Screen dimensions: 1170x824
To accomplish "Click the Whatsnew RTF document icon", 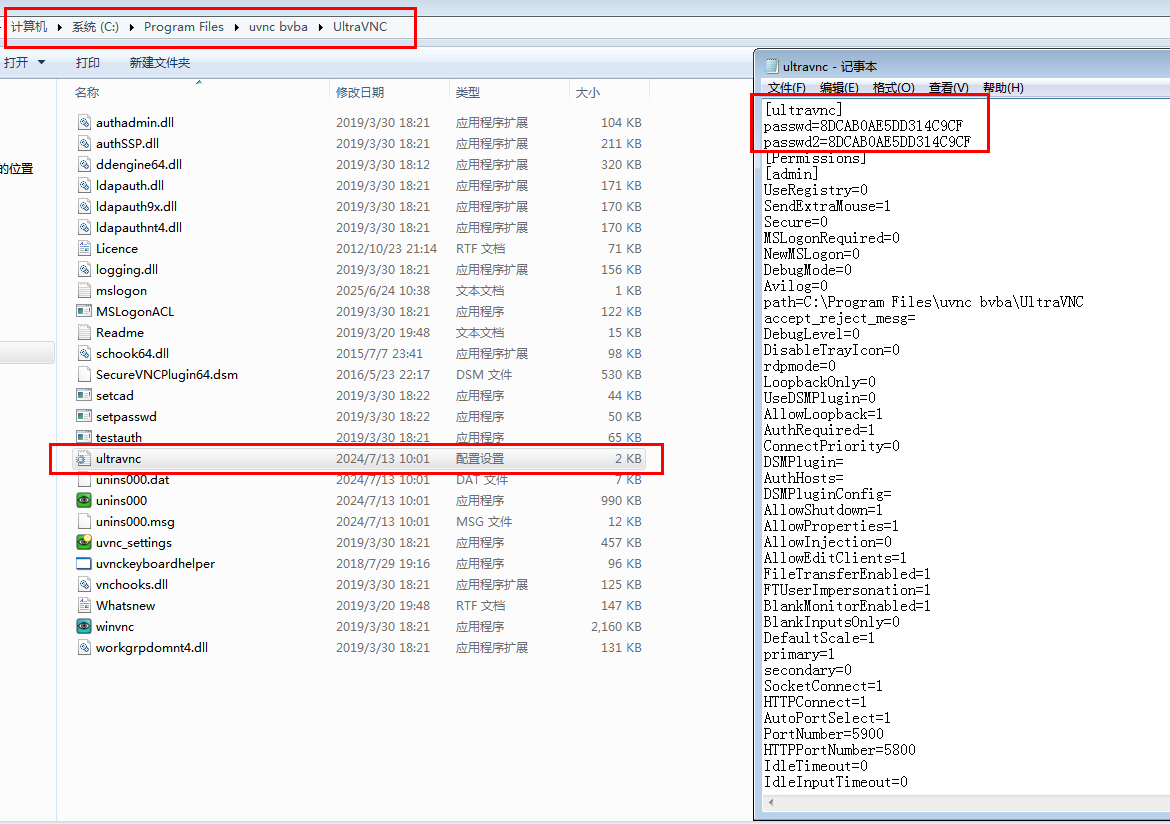I will [x=84, y=605].
